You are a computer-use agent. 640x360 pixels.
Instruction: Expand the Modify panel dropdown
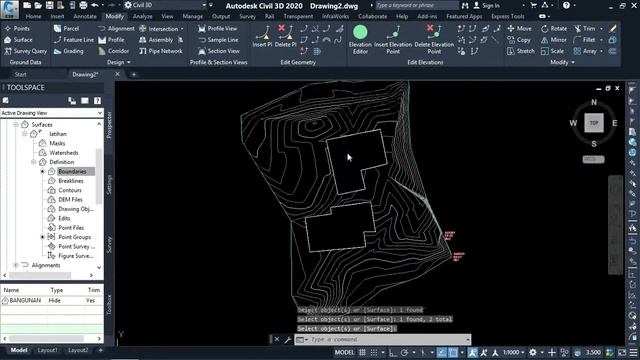[562, 62]
